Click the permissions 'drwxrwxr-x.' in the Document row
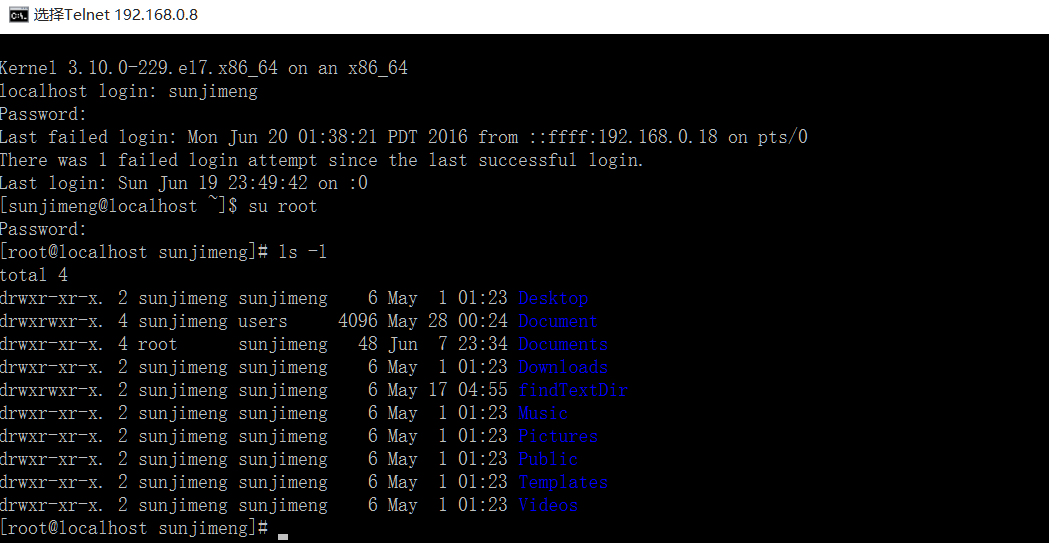This screenshot has height=543, width=1049. point(52,321)
